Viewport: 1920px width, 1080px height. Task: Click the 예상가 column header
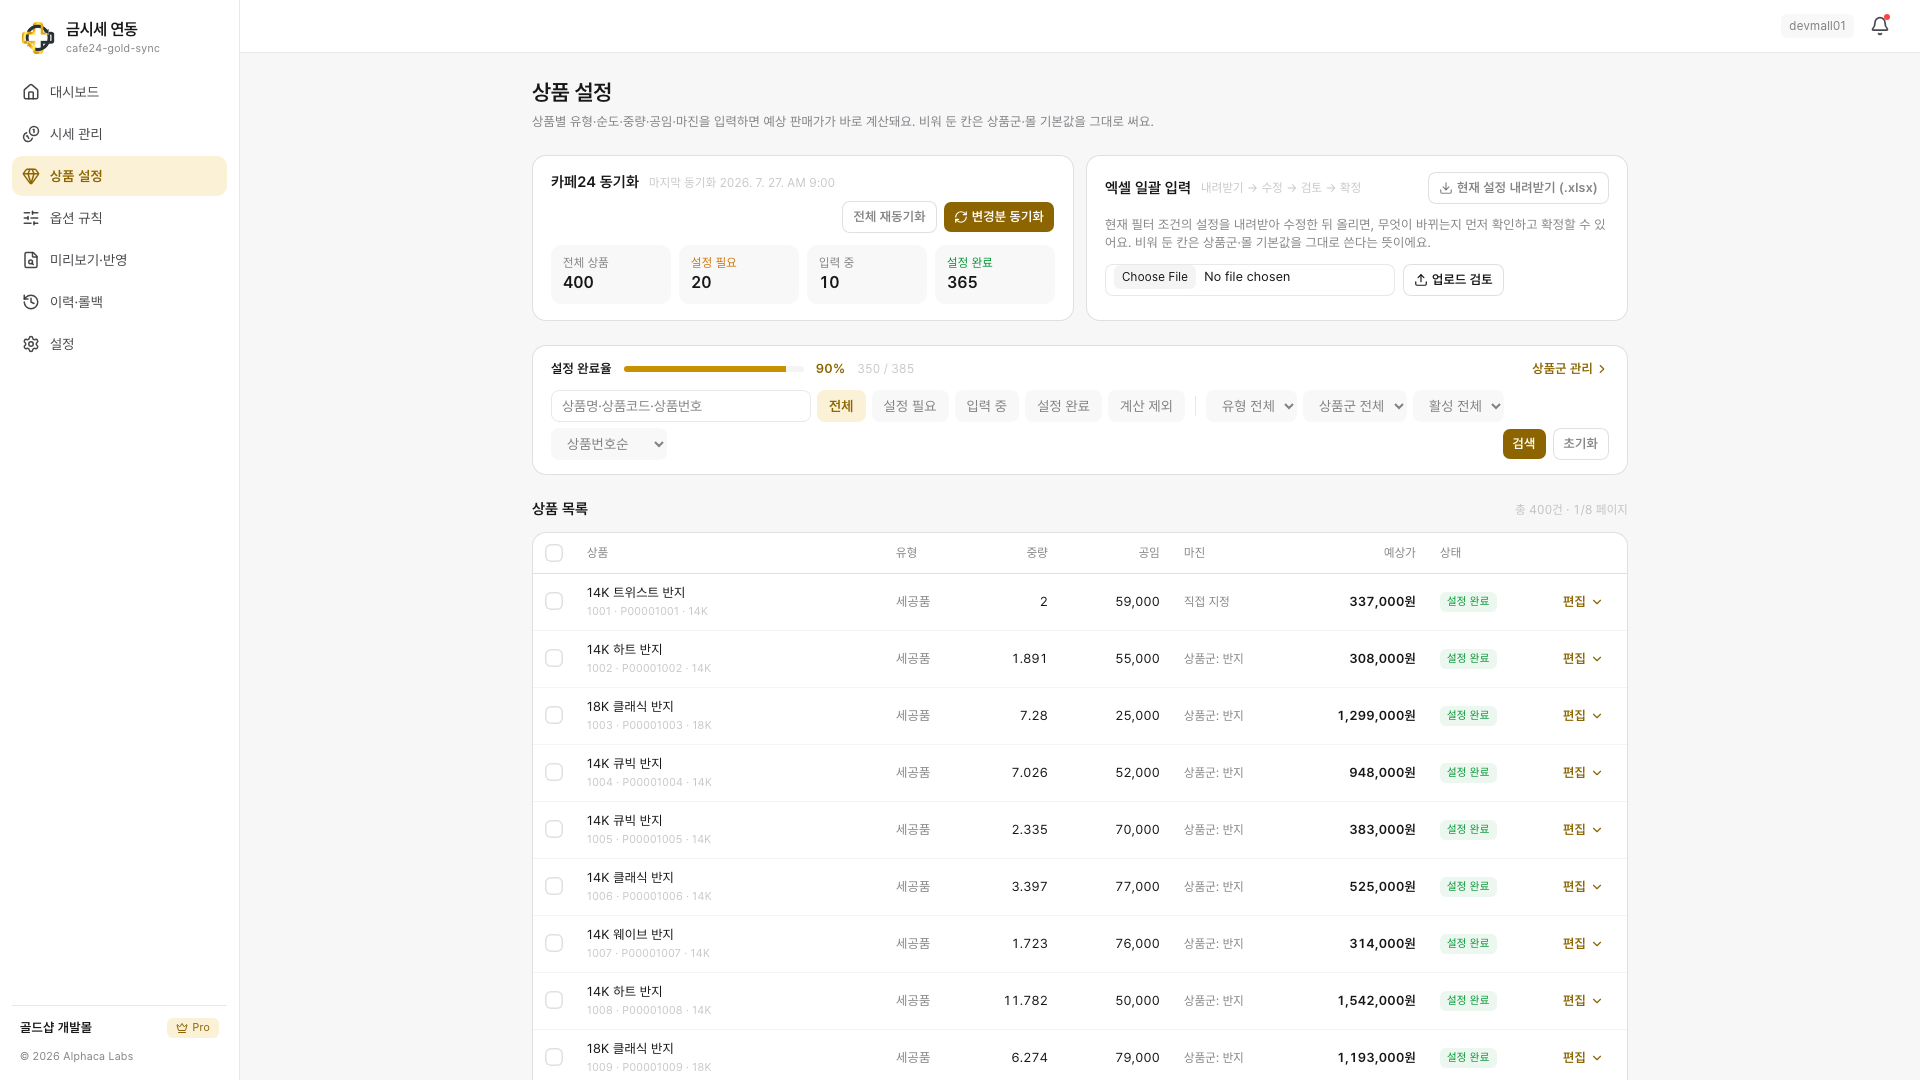1400,553
